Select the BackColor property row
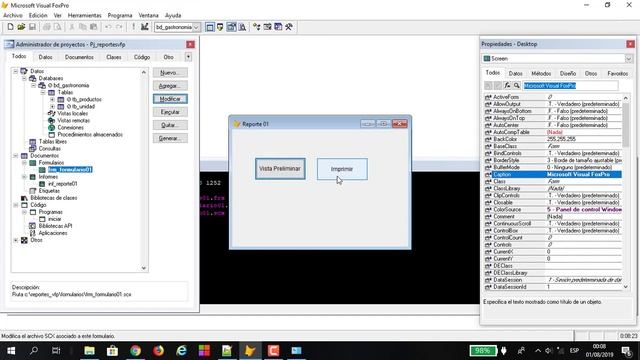Viewport: 640px width, 360px height. click(x=553, y=139)
